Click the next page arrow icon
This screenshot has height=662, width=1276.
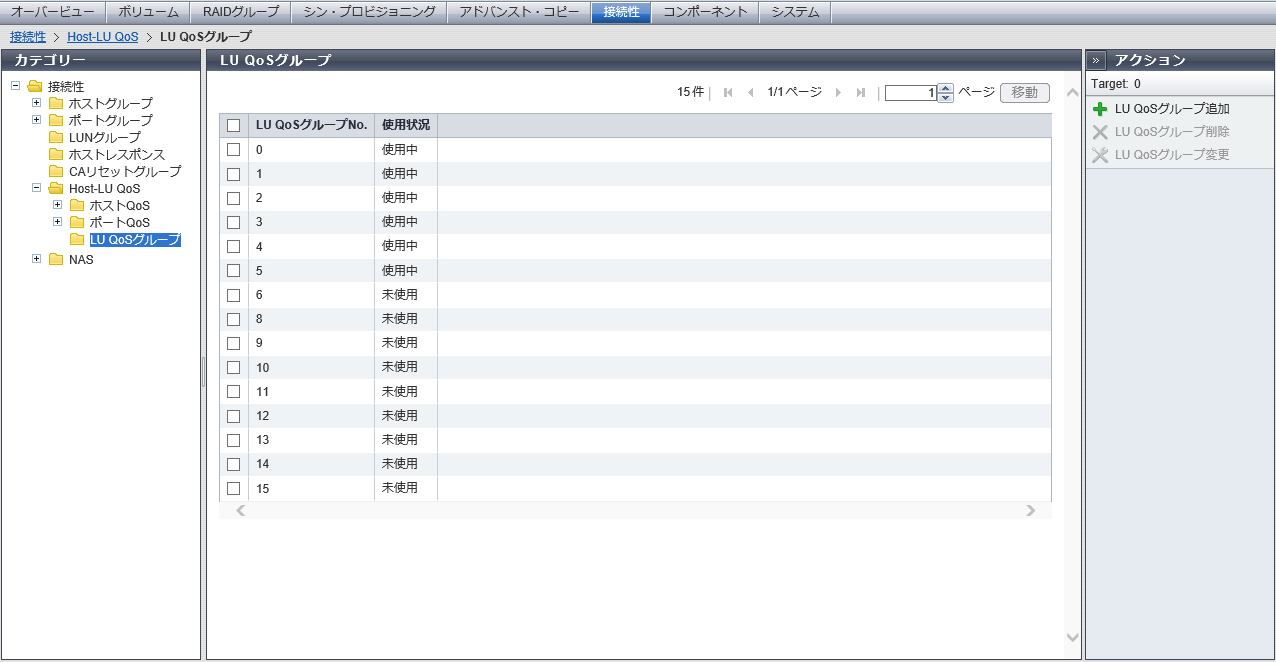838,93
